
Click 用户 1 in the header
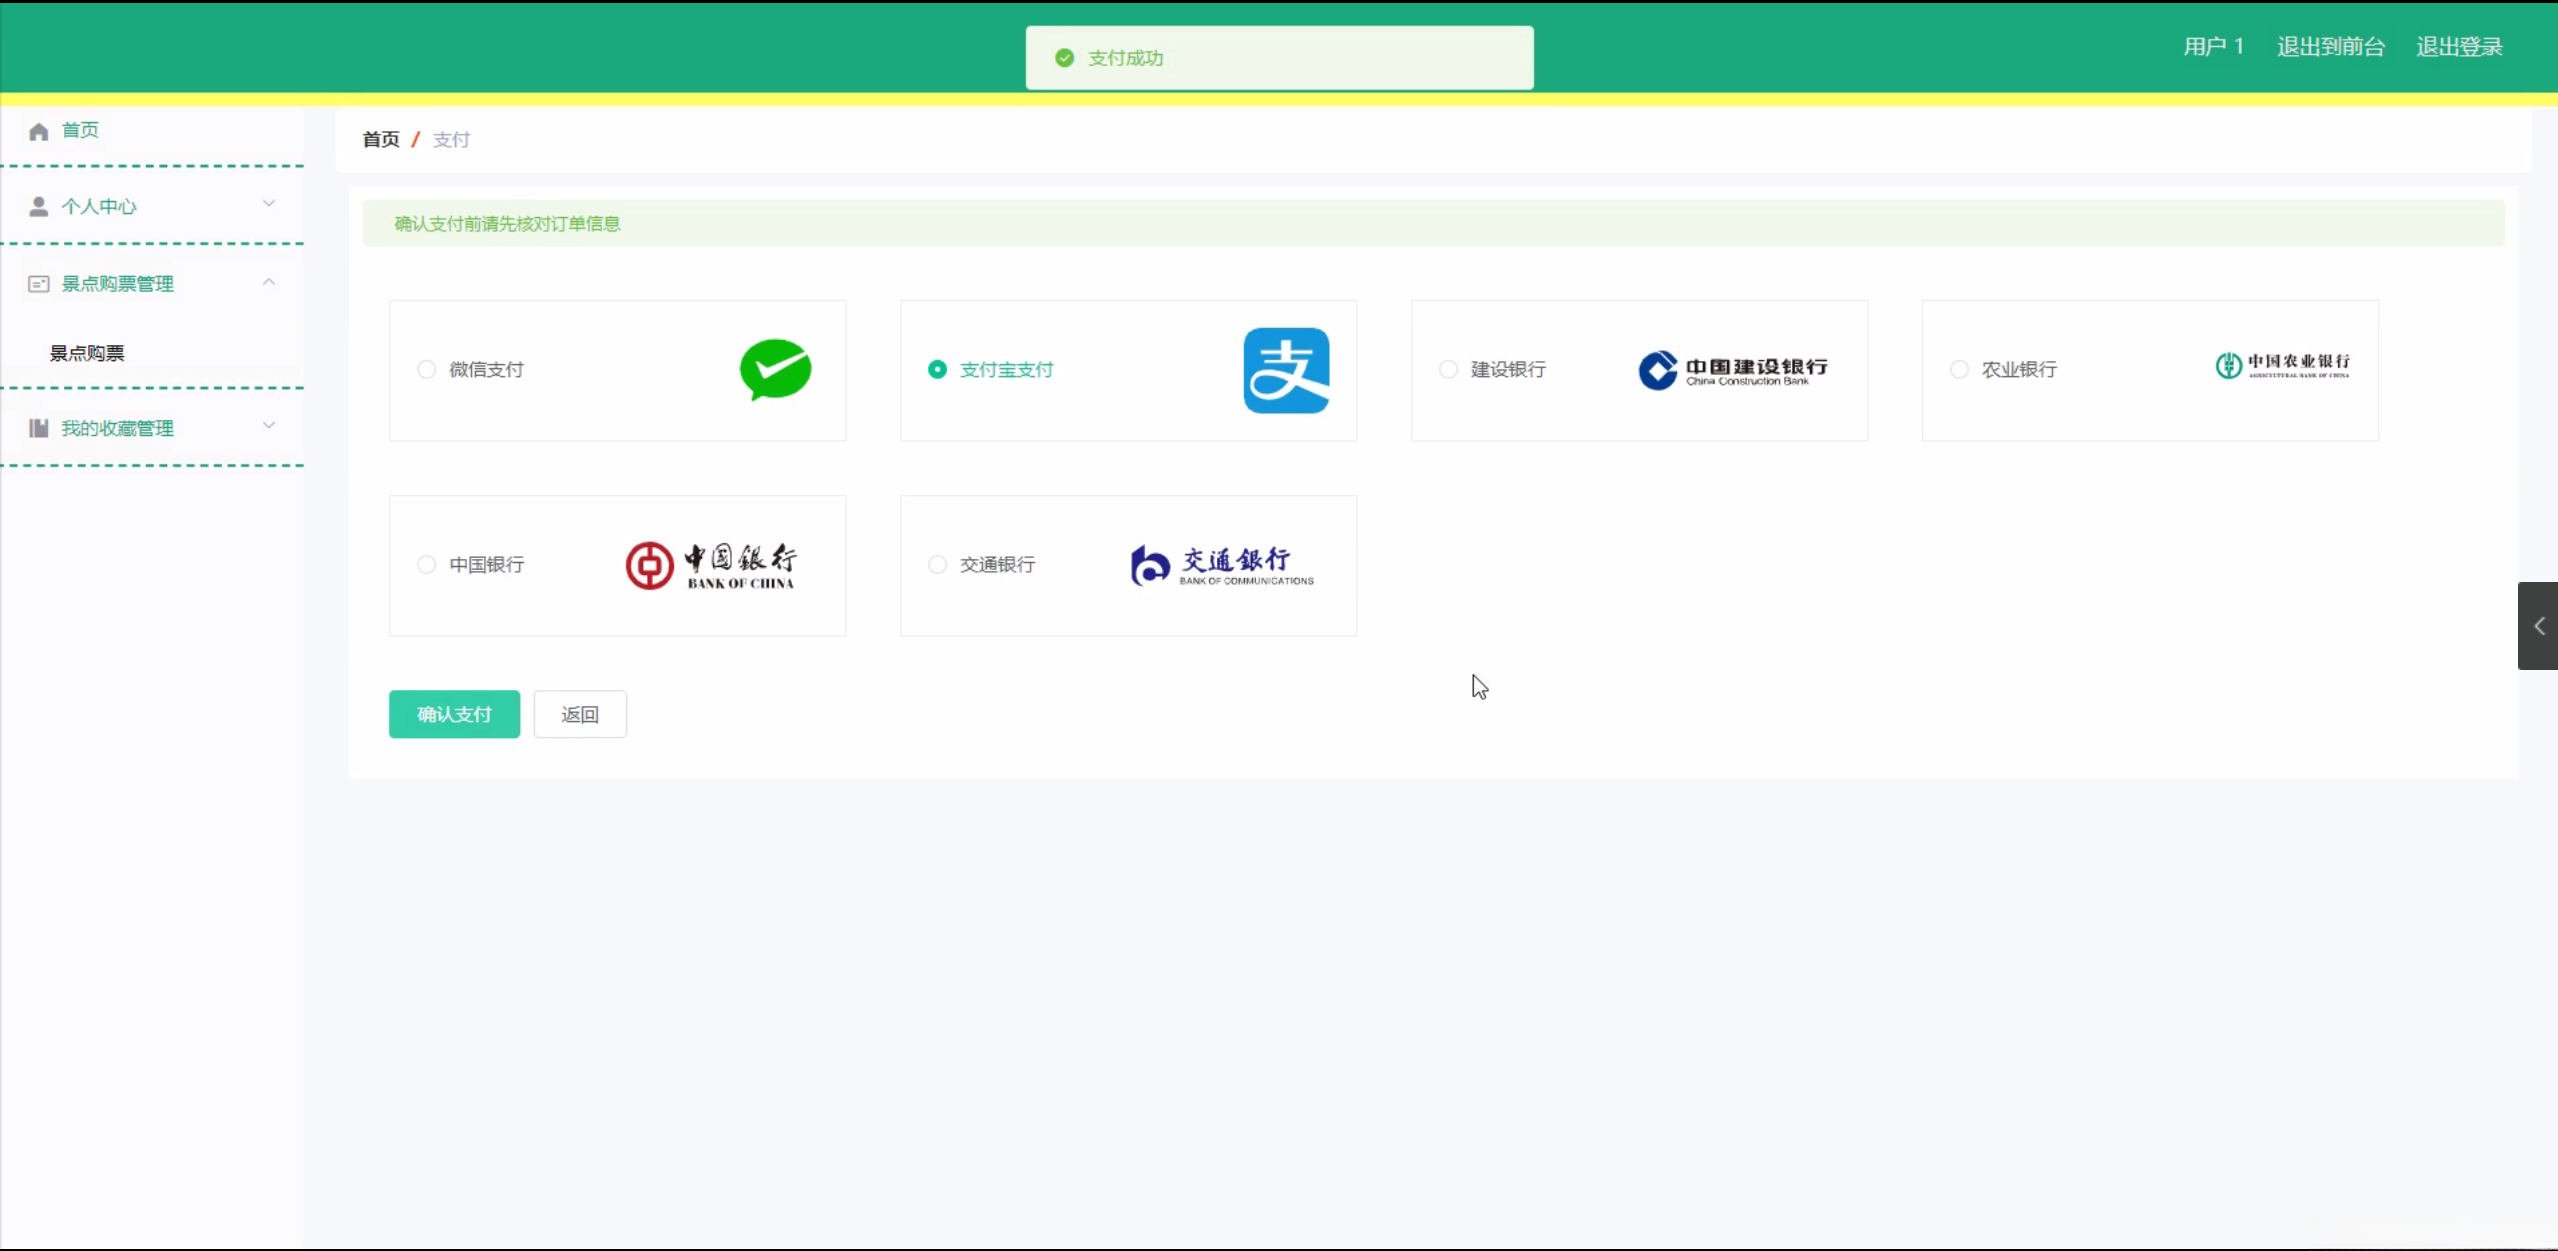tap(2214, 47)
